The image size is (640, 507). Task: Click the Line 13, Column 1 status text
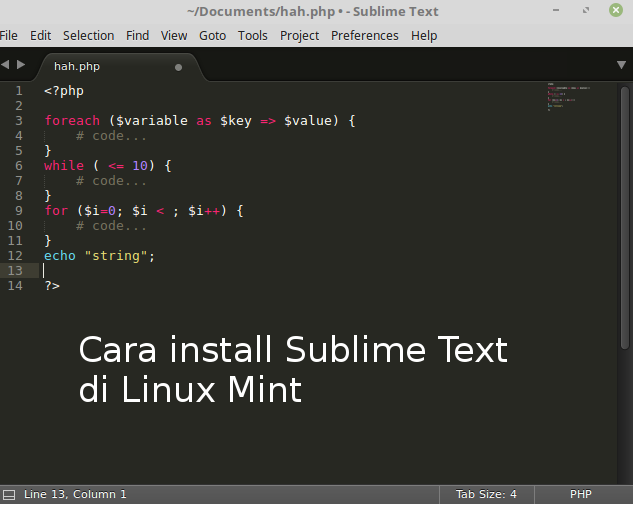pos(75,494)
